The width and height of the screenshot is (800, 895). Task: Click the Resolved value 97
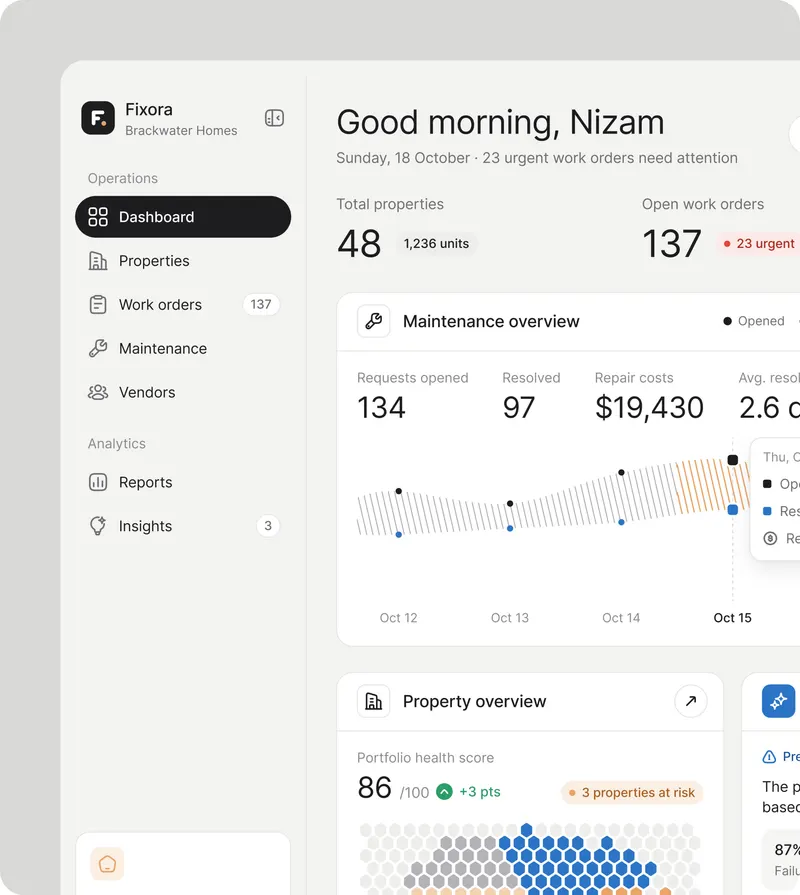pos(519,408)
